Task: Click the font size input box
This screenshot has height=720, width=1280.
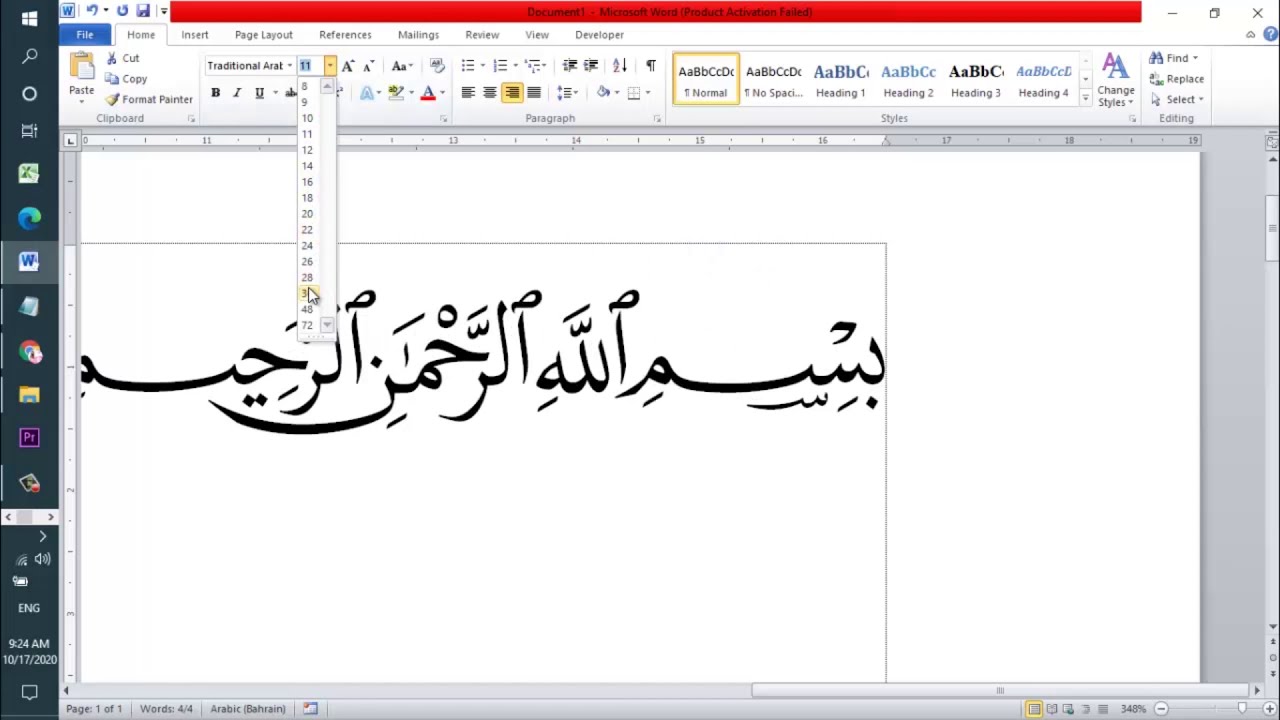Action: click(x=310, y=66)
